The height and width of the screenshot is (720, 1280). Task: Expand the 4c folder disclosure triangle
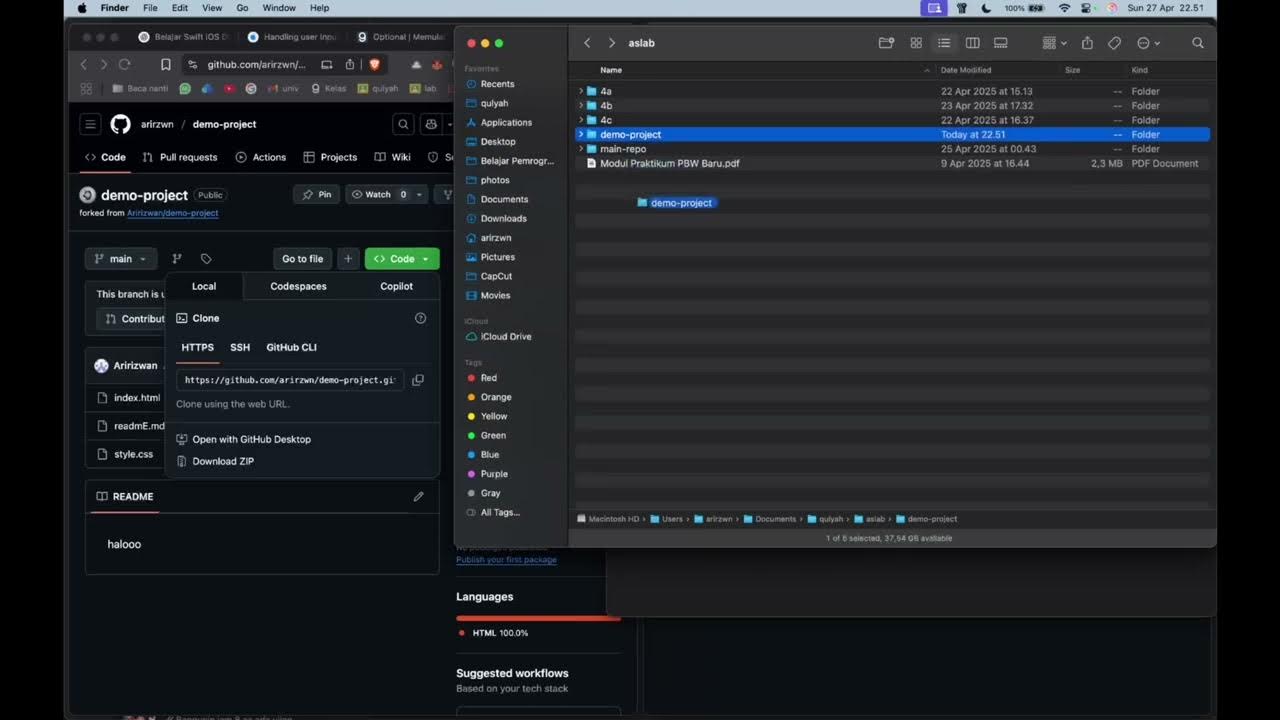click(x=581, y=120)
